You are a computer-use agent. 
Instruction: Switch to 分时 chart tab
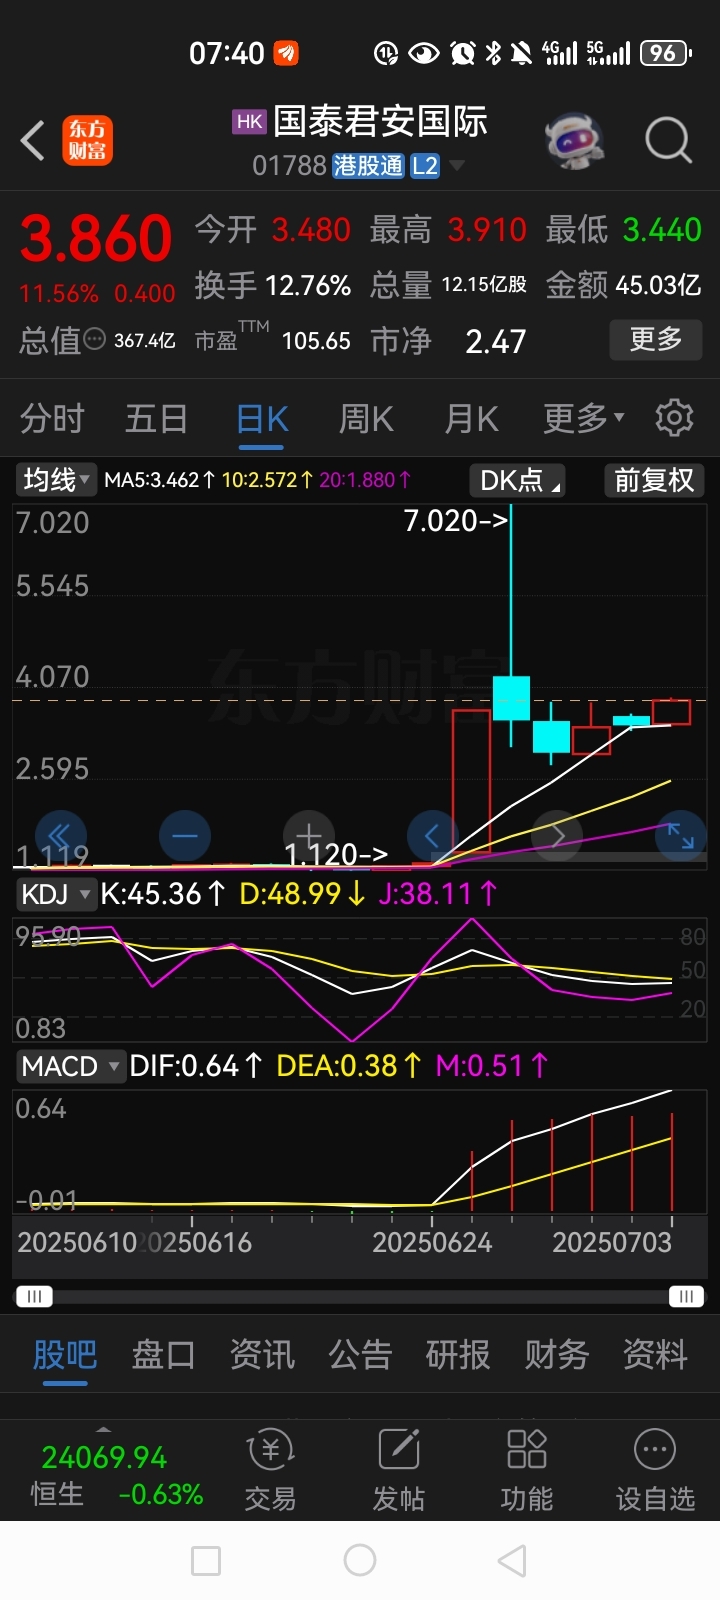pyautogui.click(x=52, y=418)
